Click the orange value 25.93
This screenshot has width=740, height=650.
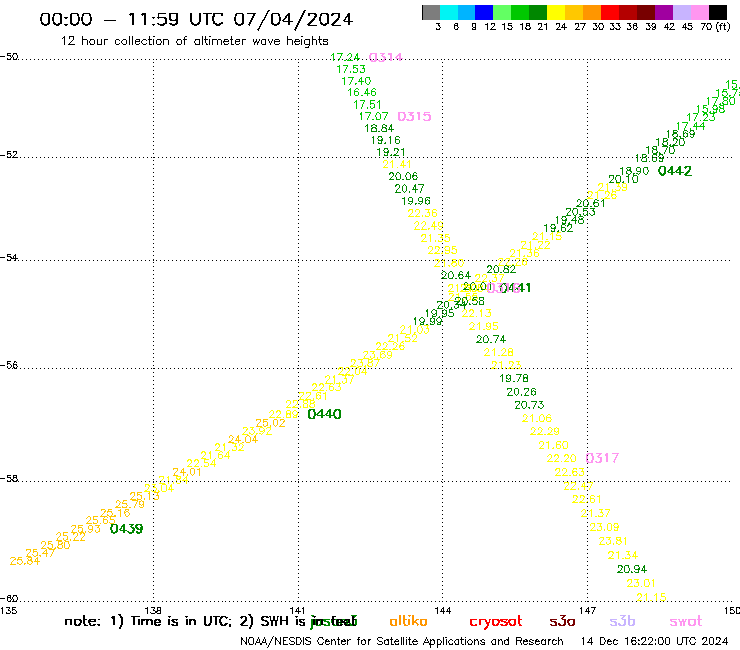[x=85, y=529]
